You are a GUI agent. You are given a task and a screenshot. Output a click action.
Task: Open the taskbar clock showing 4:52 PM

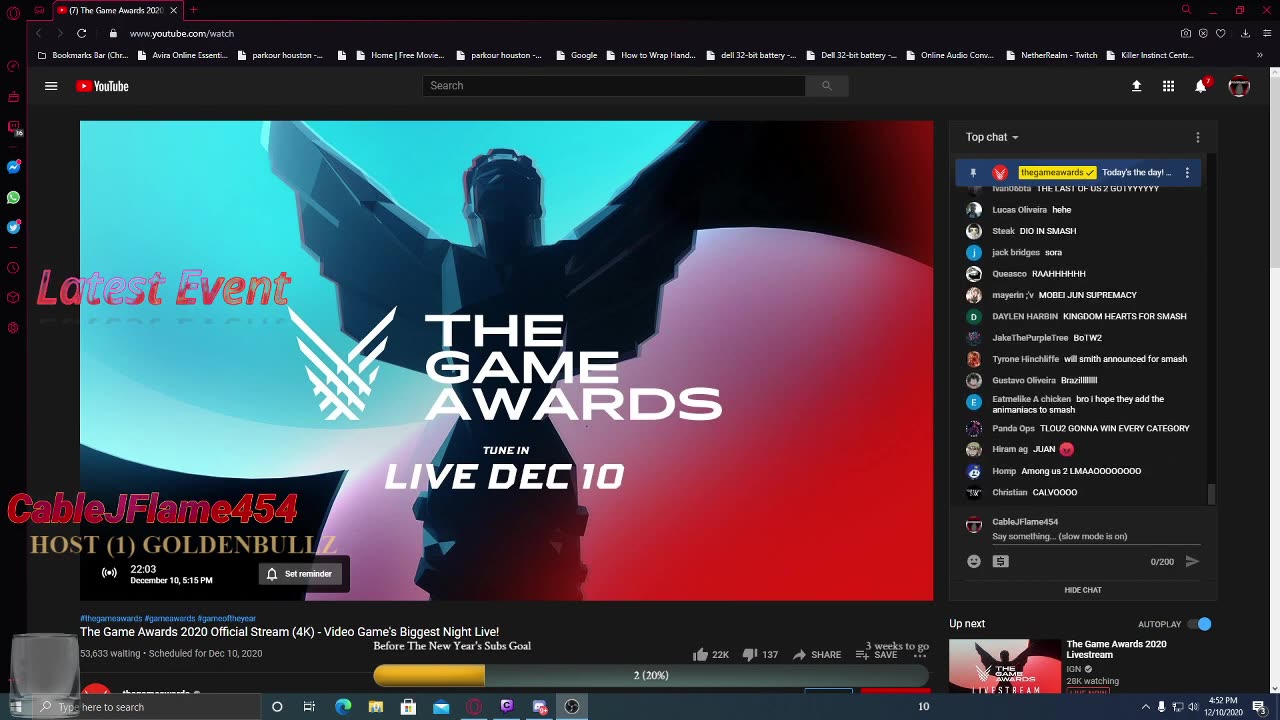(1224, 707)
